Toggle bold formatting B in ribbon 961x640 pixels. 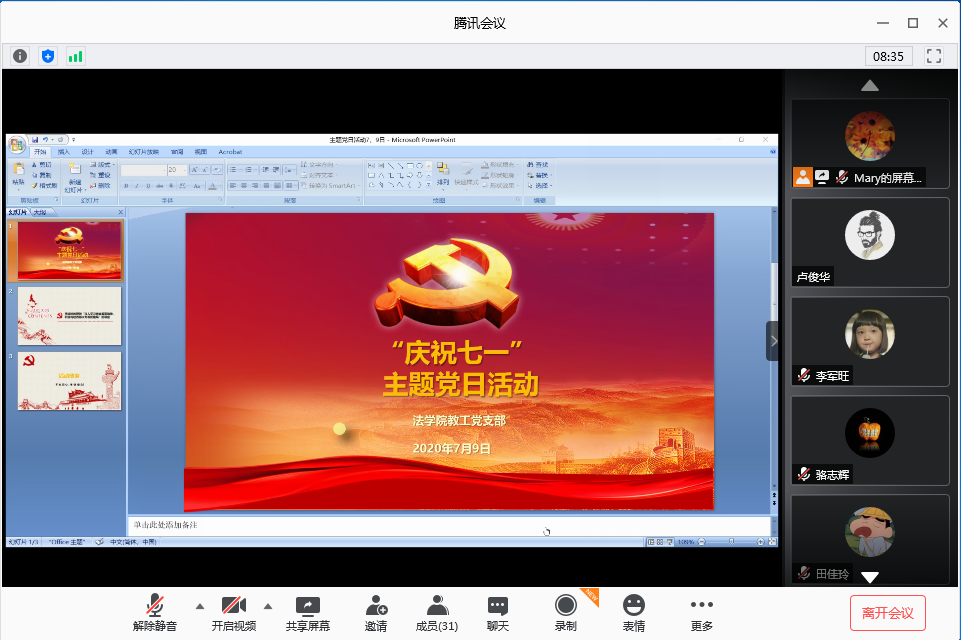[x=126, y=186]
